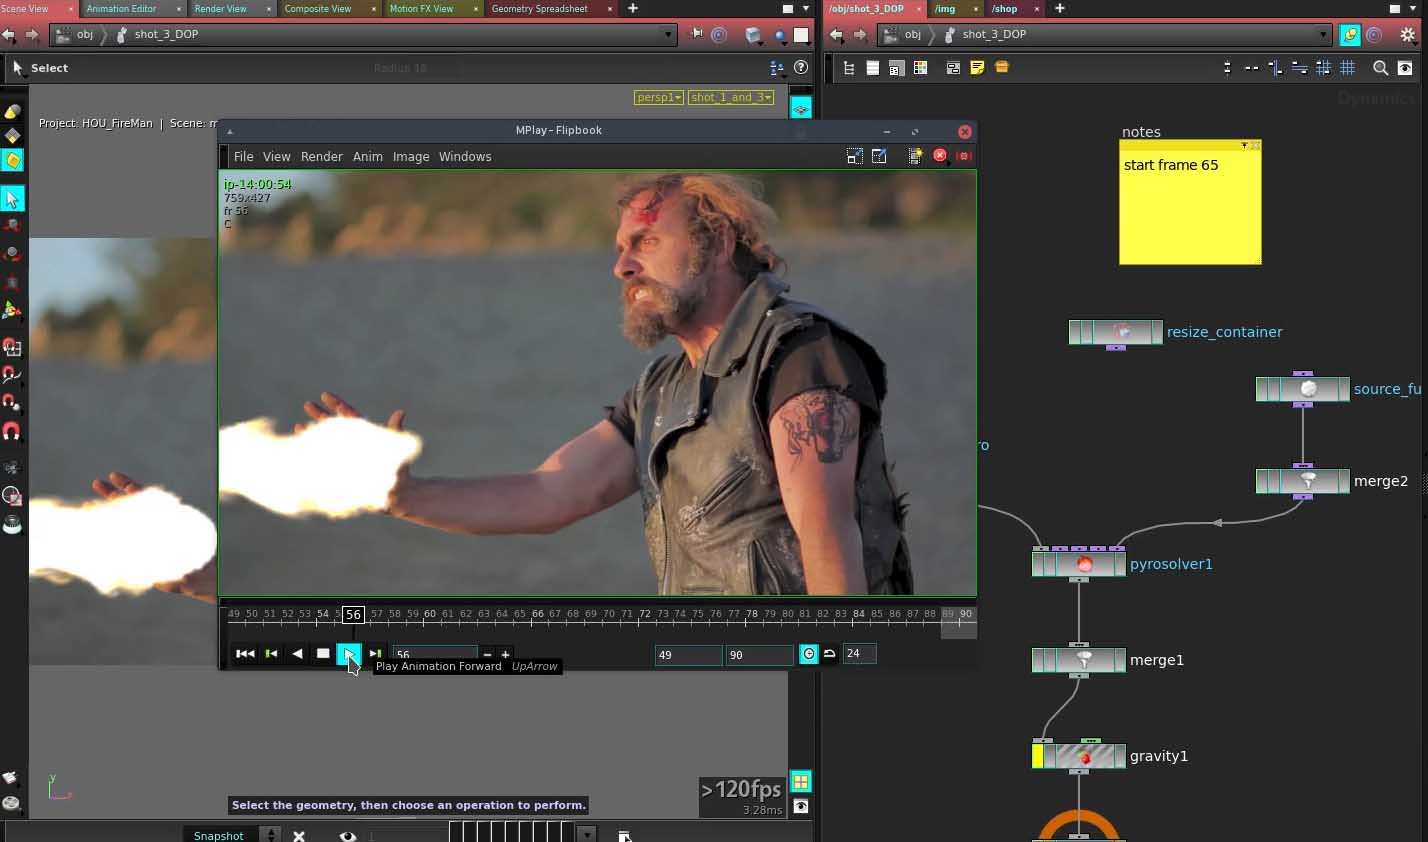The width and height of the screenshot is (1428, 842).
Task: Click the stop button in MPlay
Action: (323, 653)
